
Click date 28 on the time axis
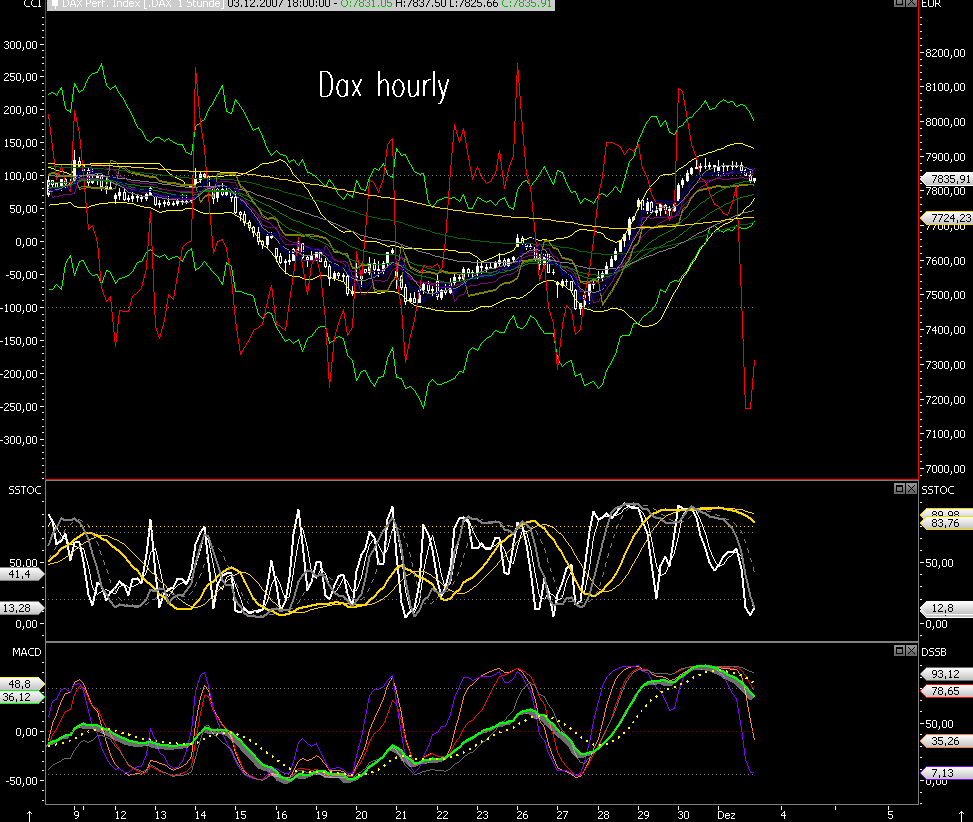[x=603, y=815]
